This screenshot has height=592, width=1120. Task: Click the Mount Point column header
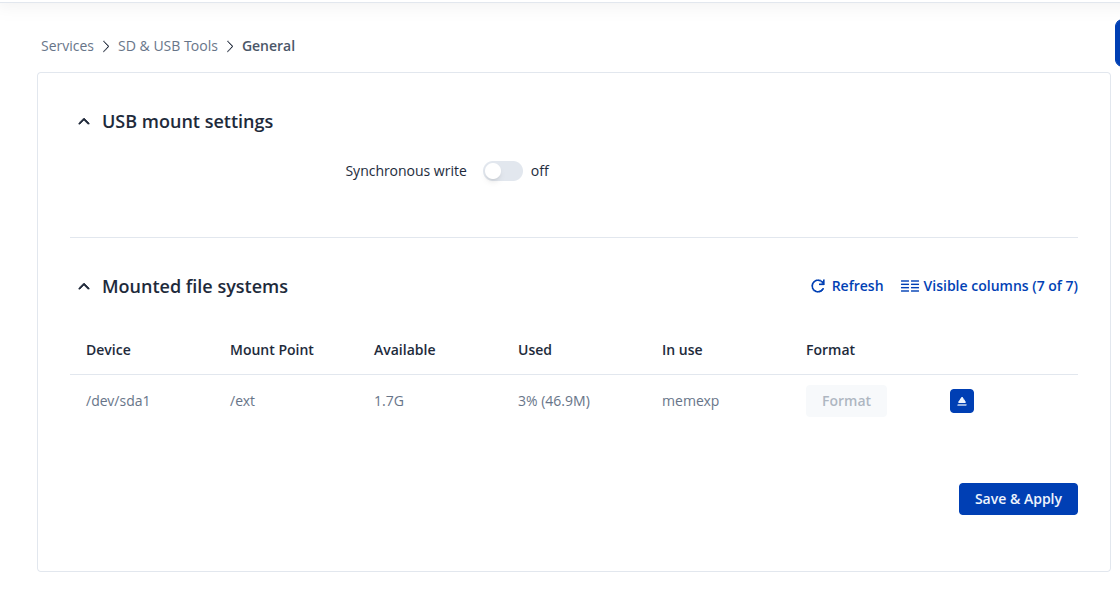pyautogui.click(x=271, y=350)
